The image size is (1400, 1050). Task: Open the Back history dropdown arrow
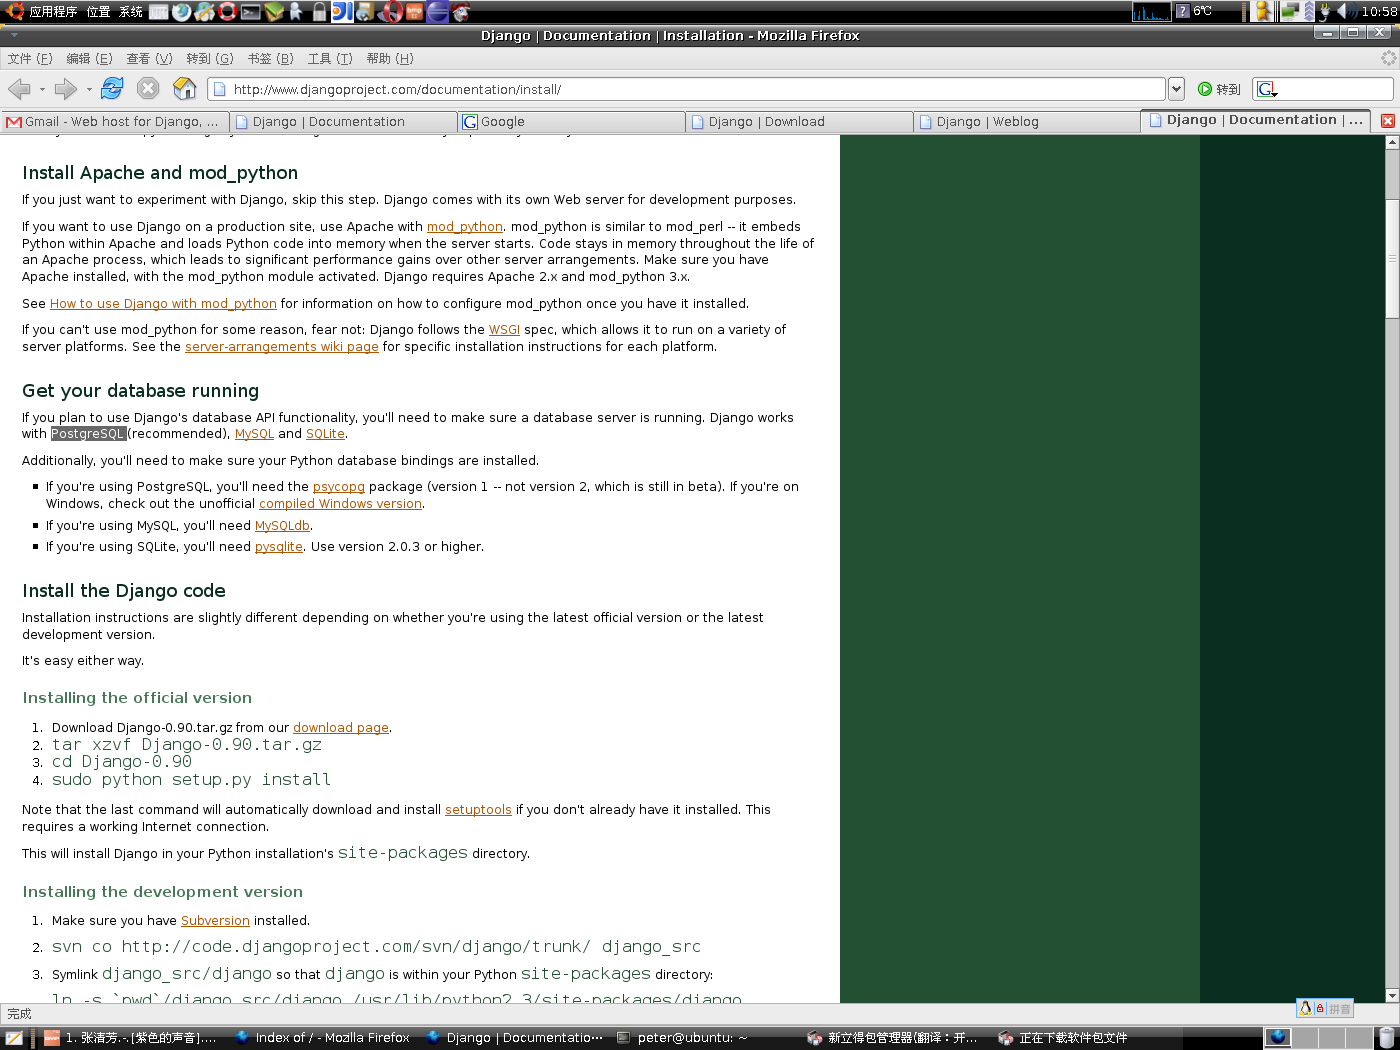42,90
